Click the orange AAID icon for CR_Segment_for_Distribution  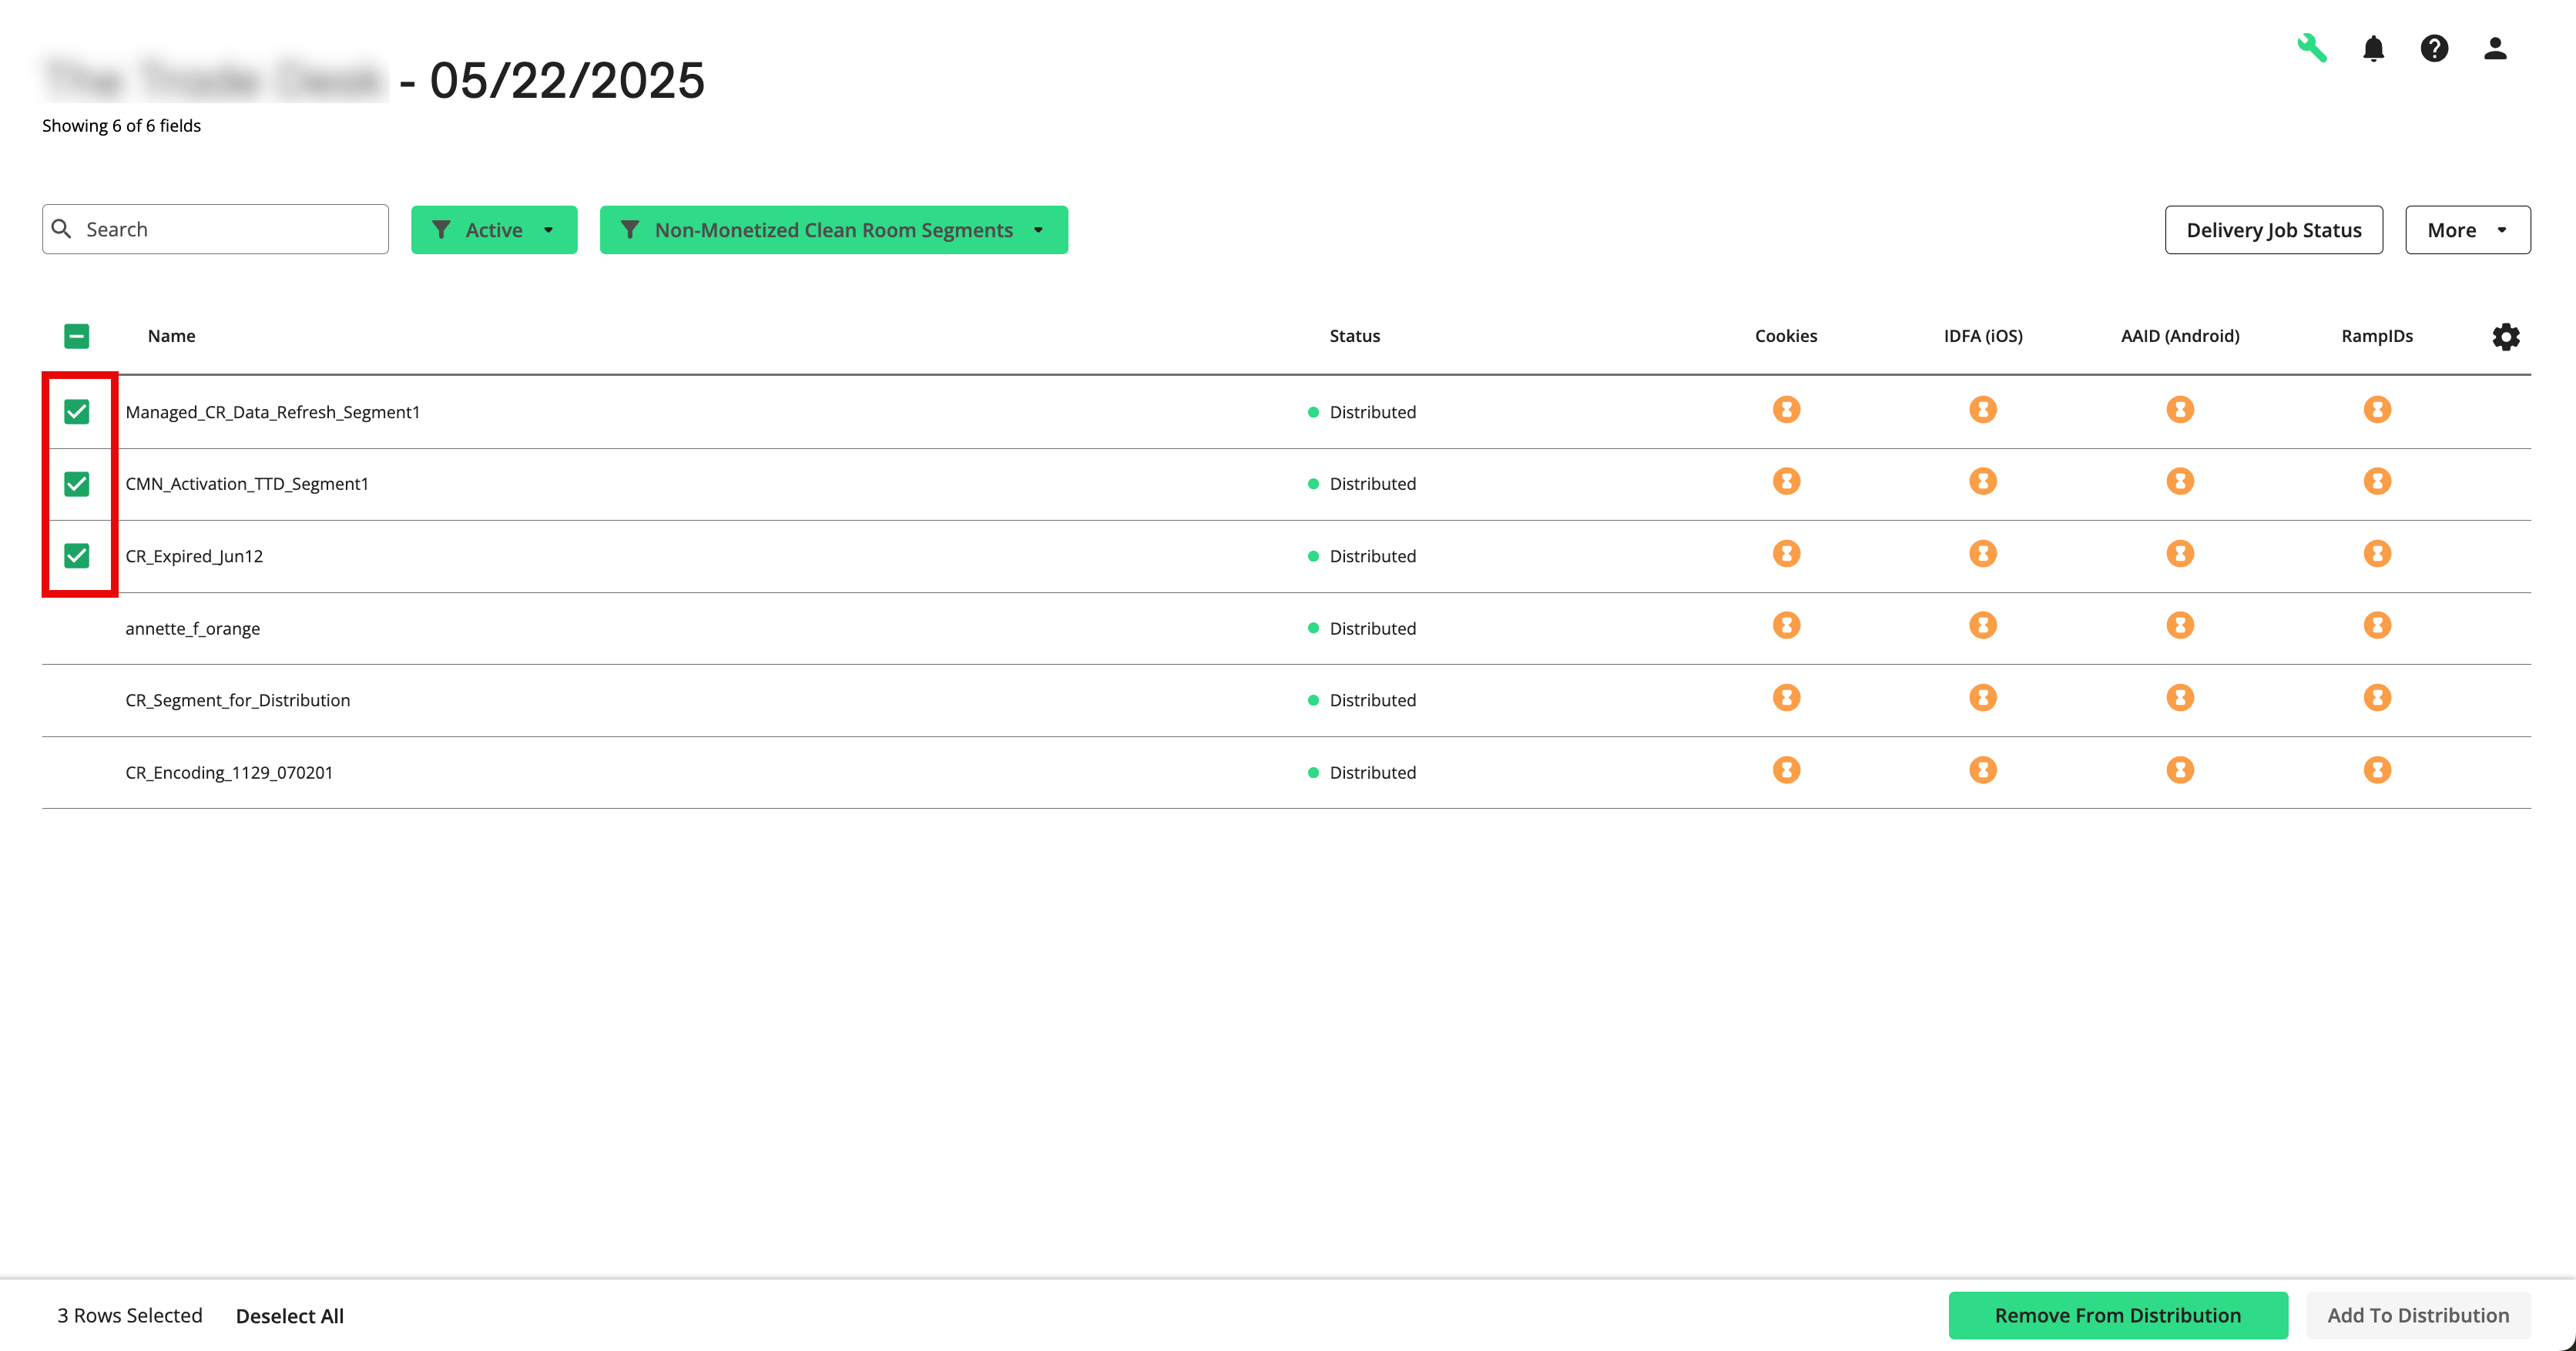point(2180,697)
